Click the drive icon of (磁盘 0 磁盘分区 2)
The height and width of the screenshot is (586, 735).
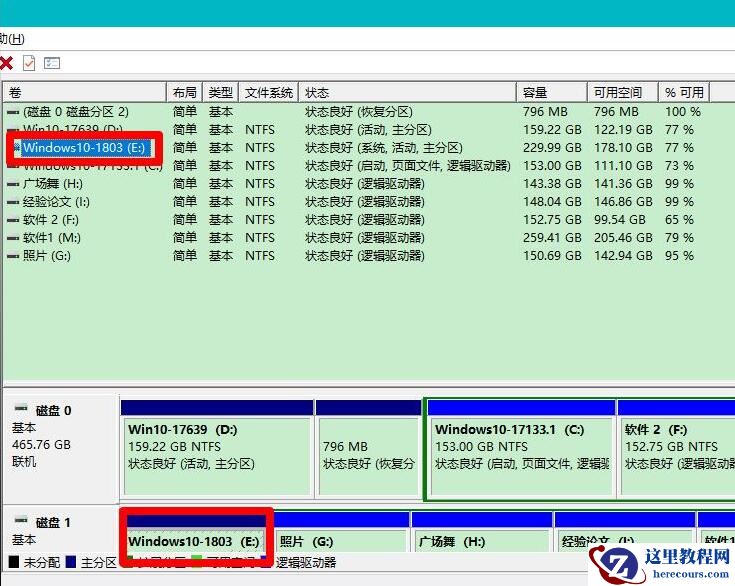tap(13, 112)
